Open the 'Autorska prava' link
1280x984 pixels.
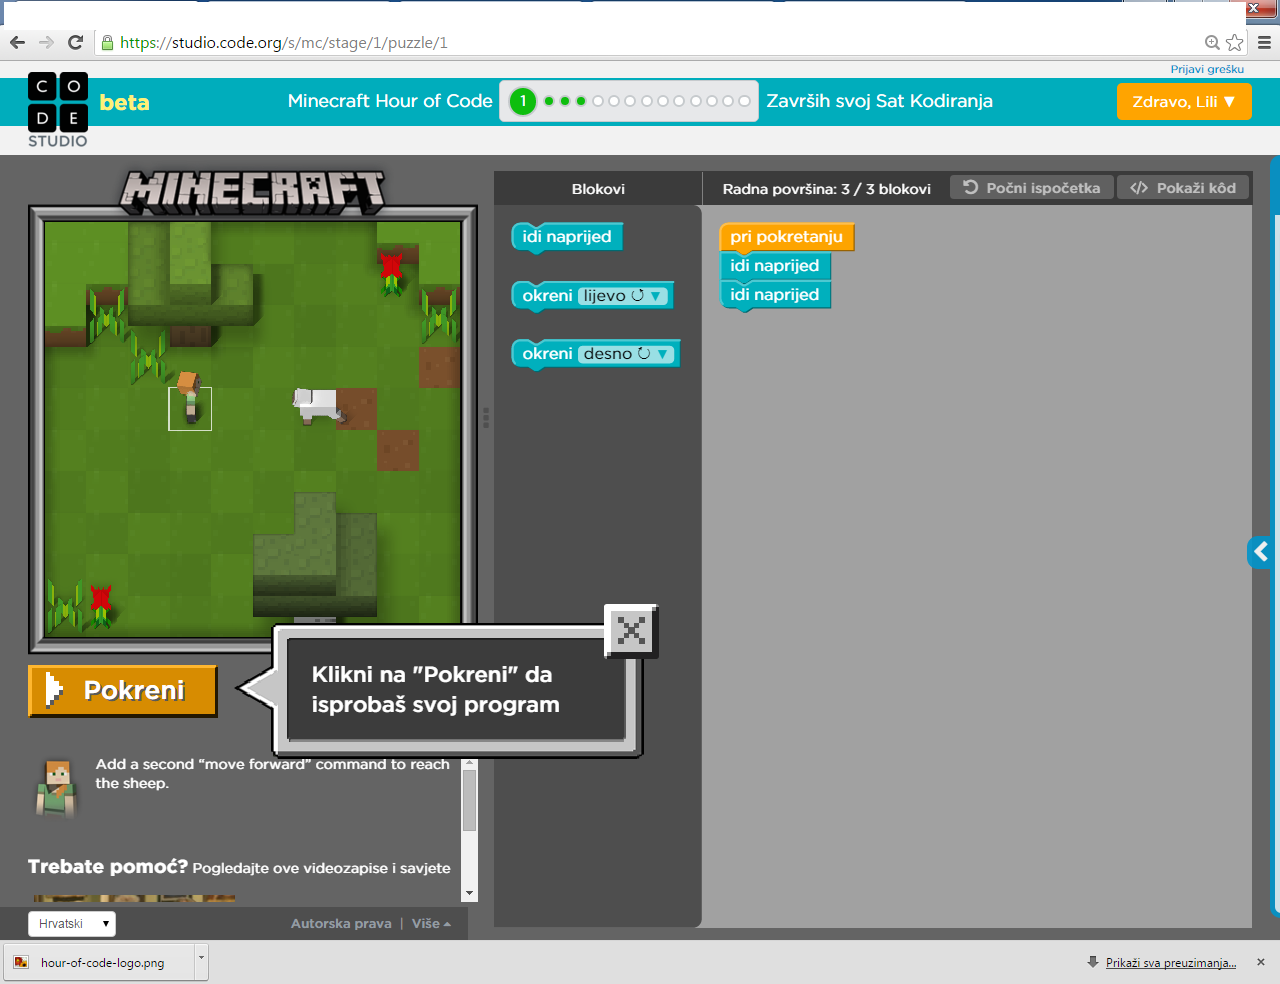[x=341, y=923]
